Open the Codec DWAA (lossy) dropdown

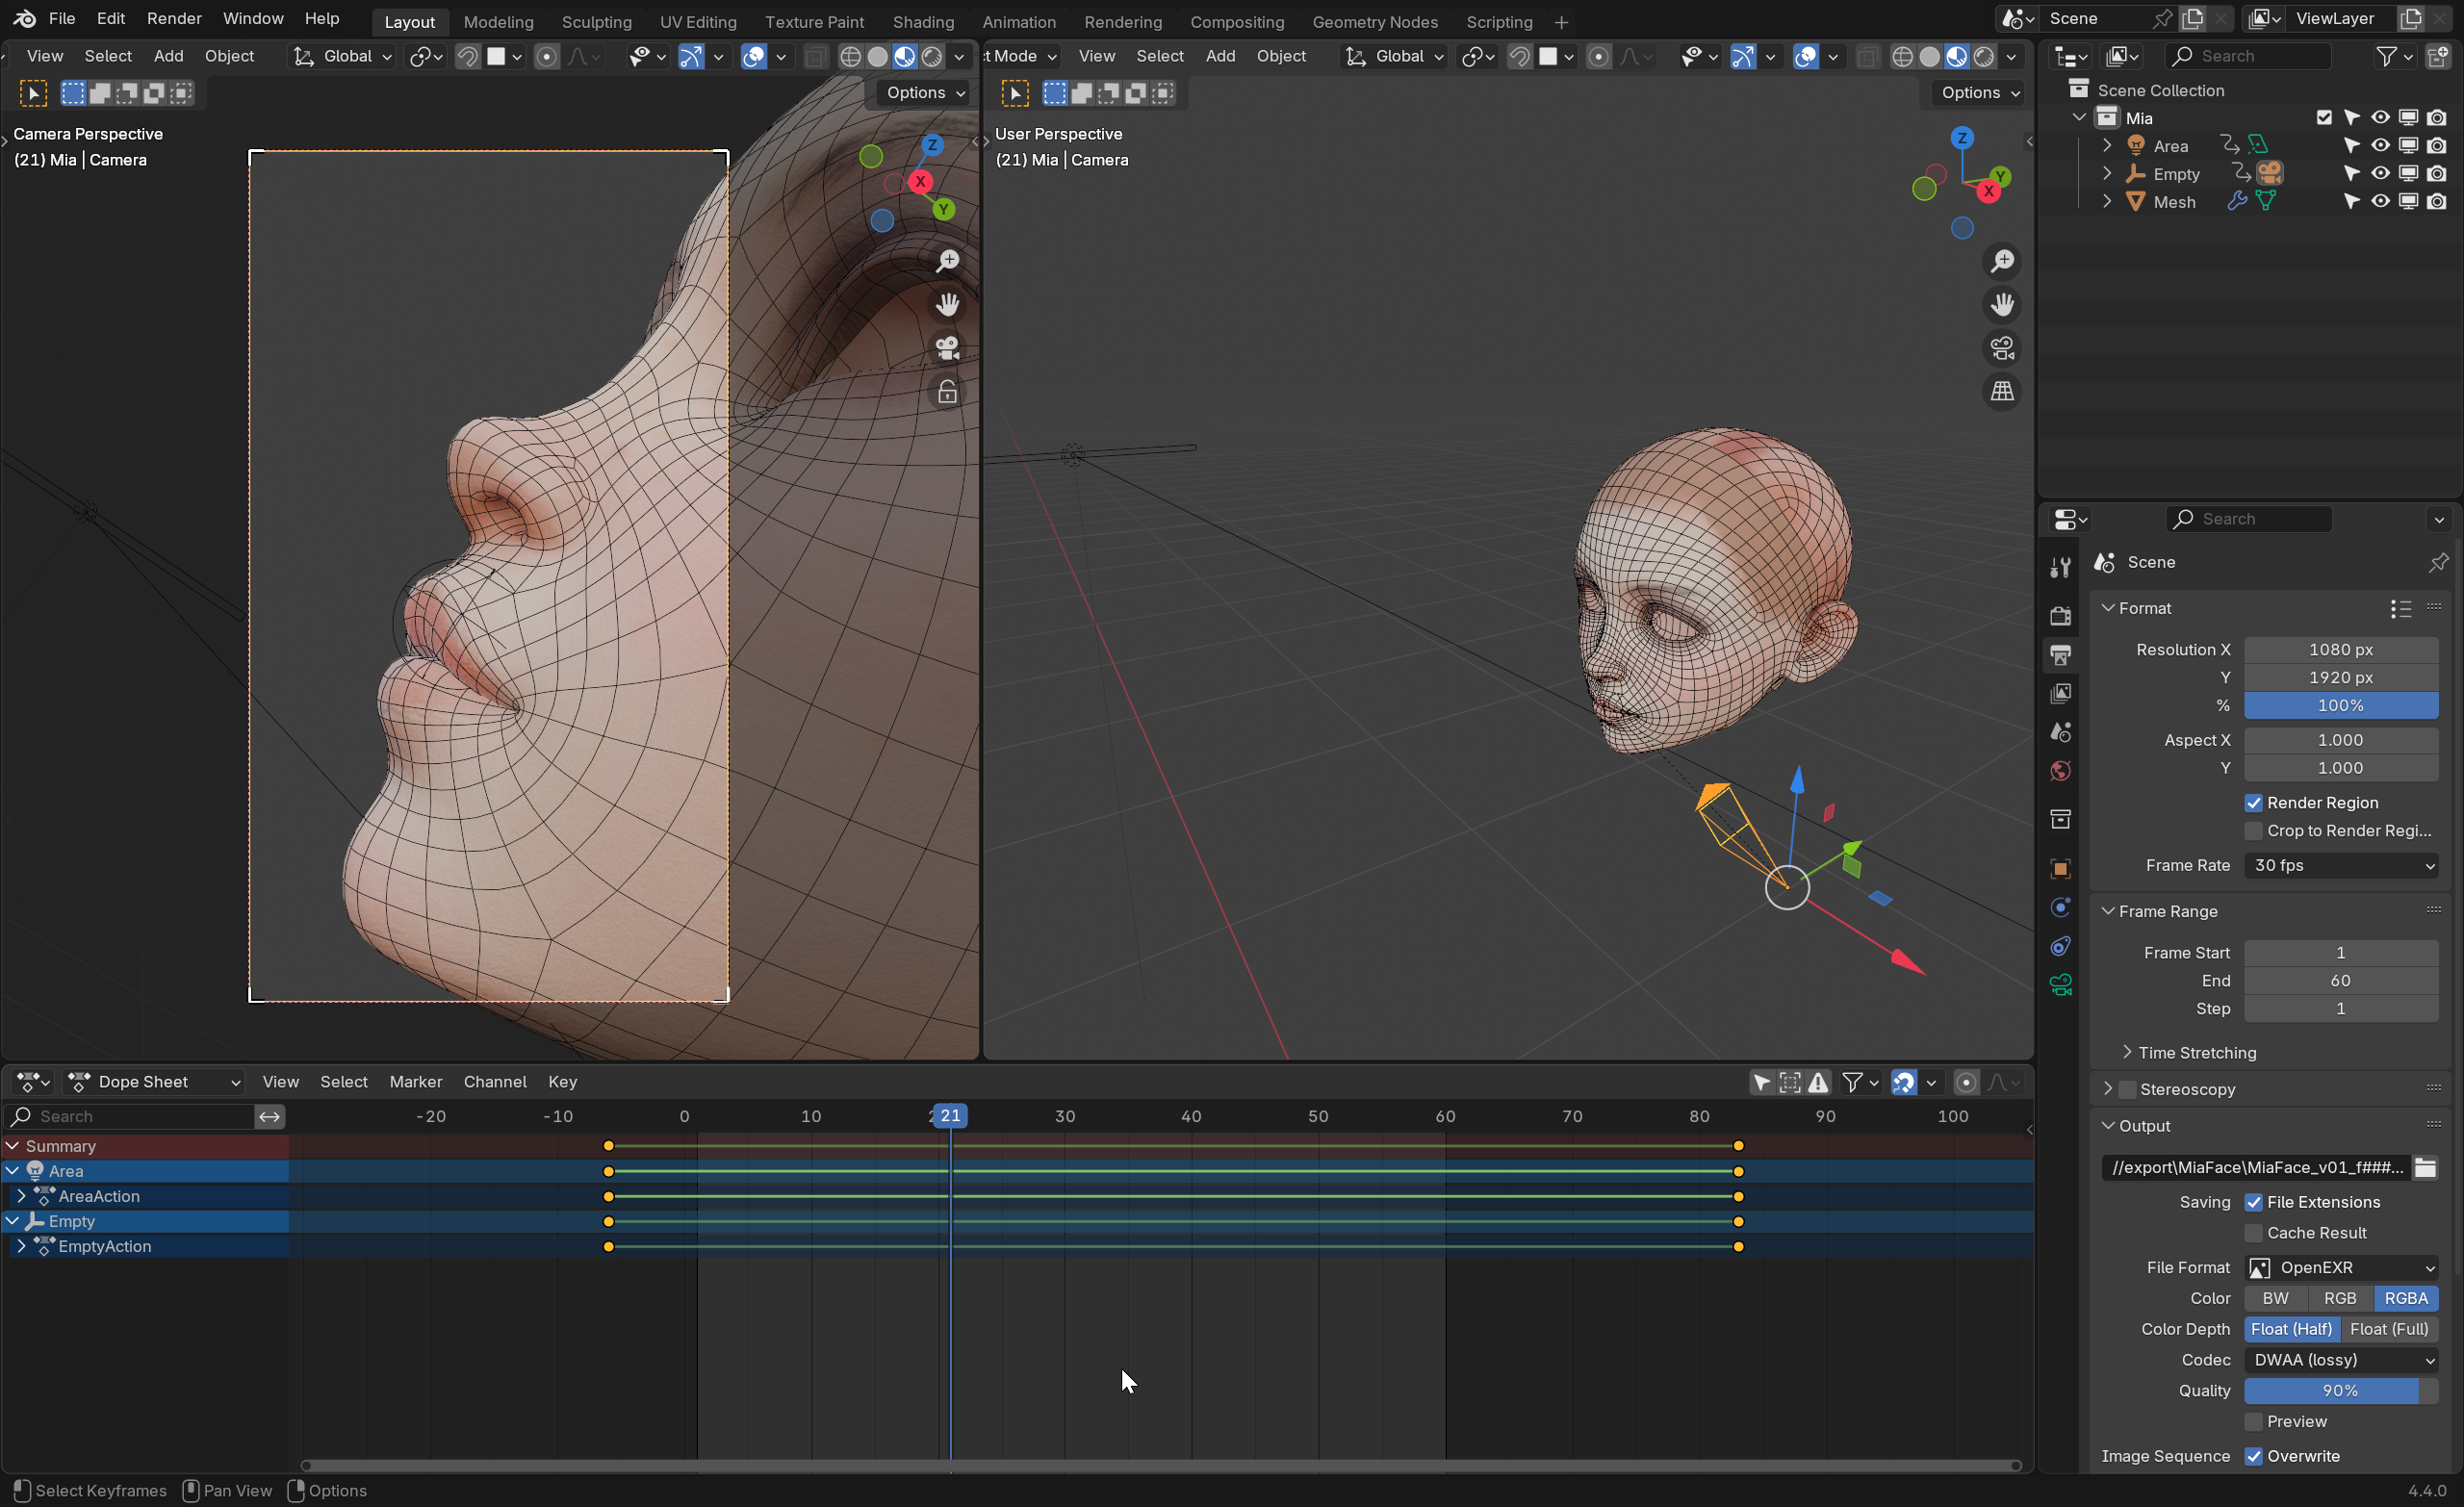click(x=2341, y=1360)
